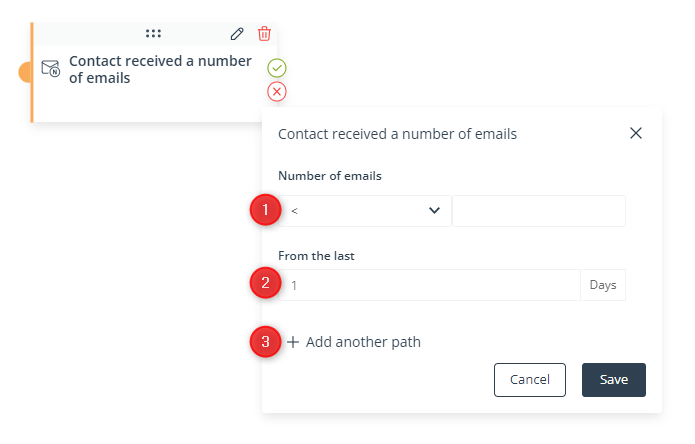Click the plus icon beside Add another path
The height and width of the screenshot is (444, 695).
(293, 342)
